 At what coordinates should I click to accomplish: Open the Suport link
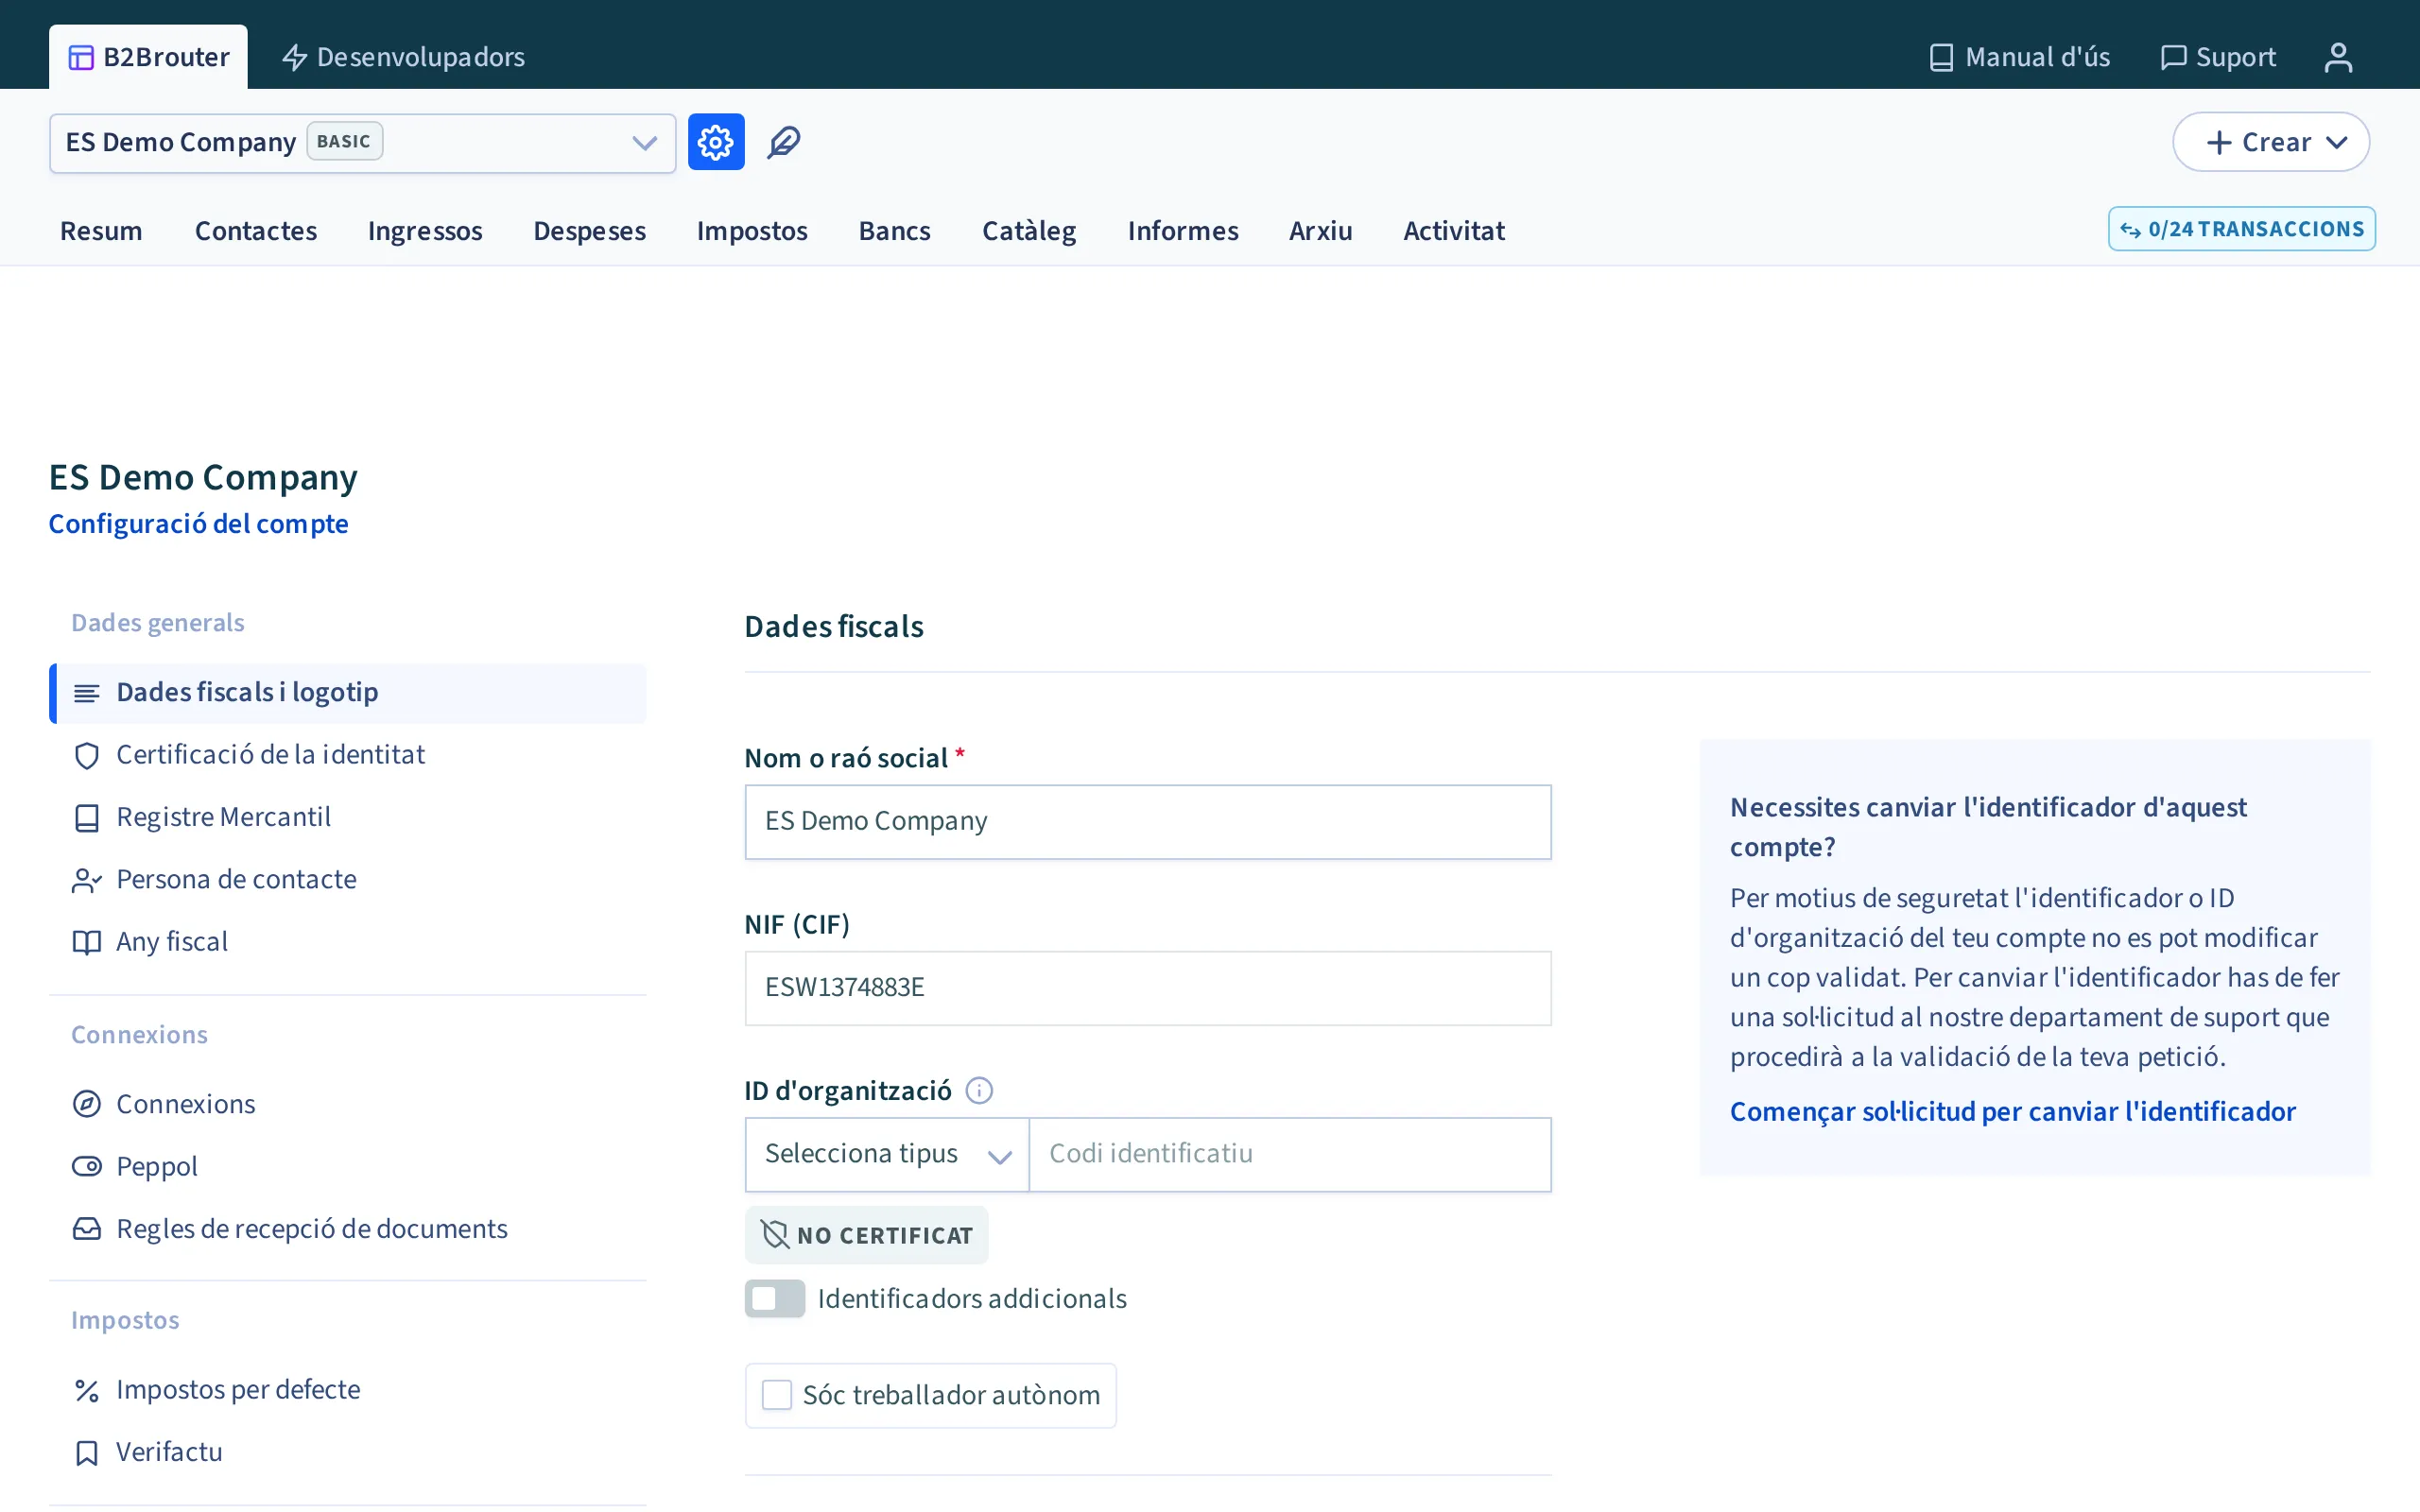tap(2218, 57)
